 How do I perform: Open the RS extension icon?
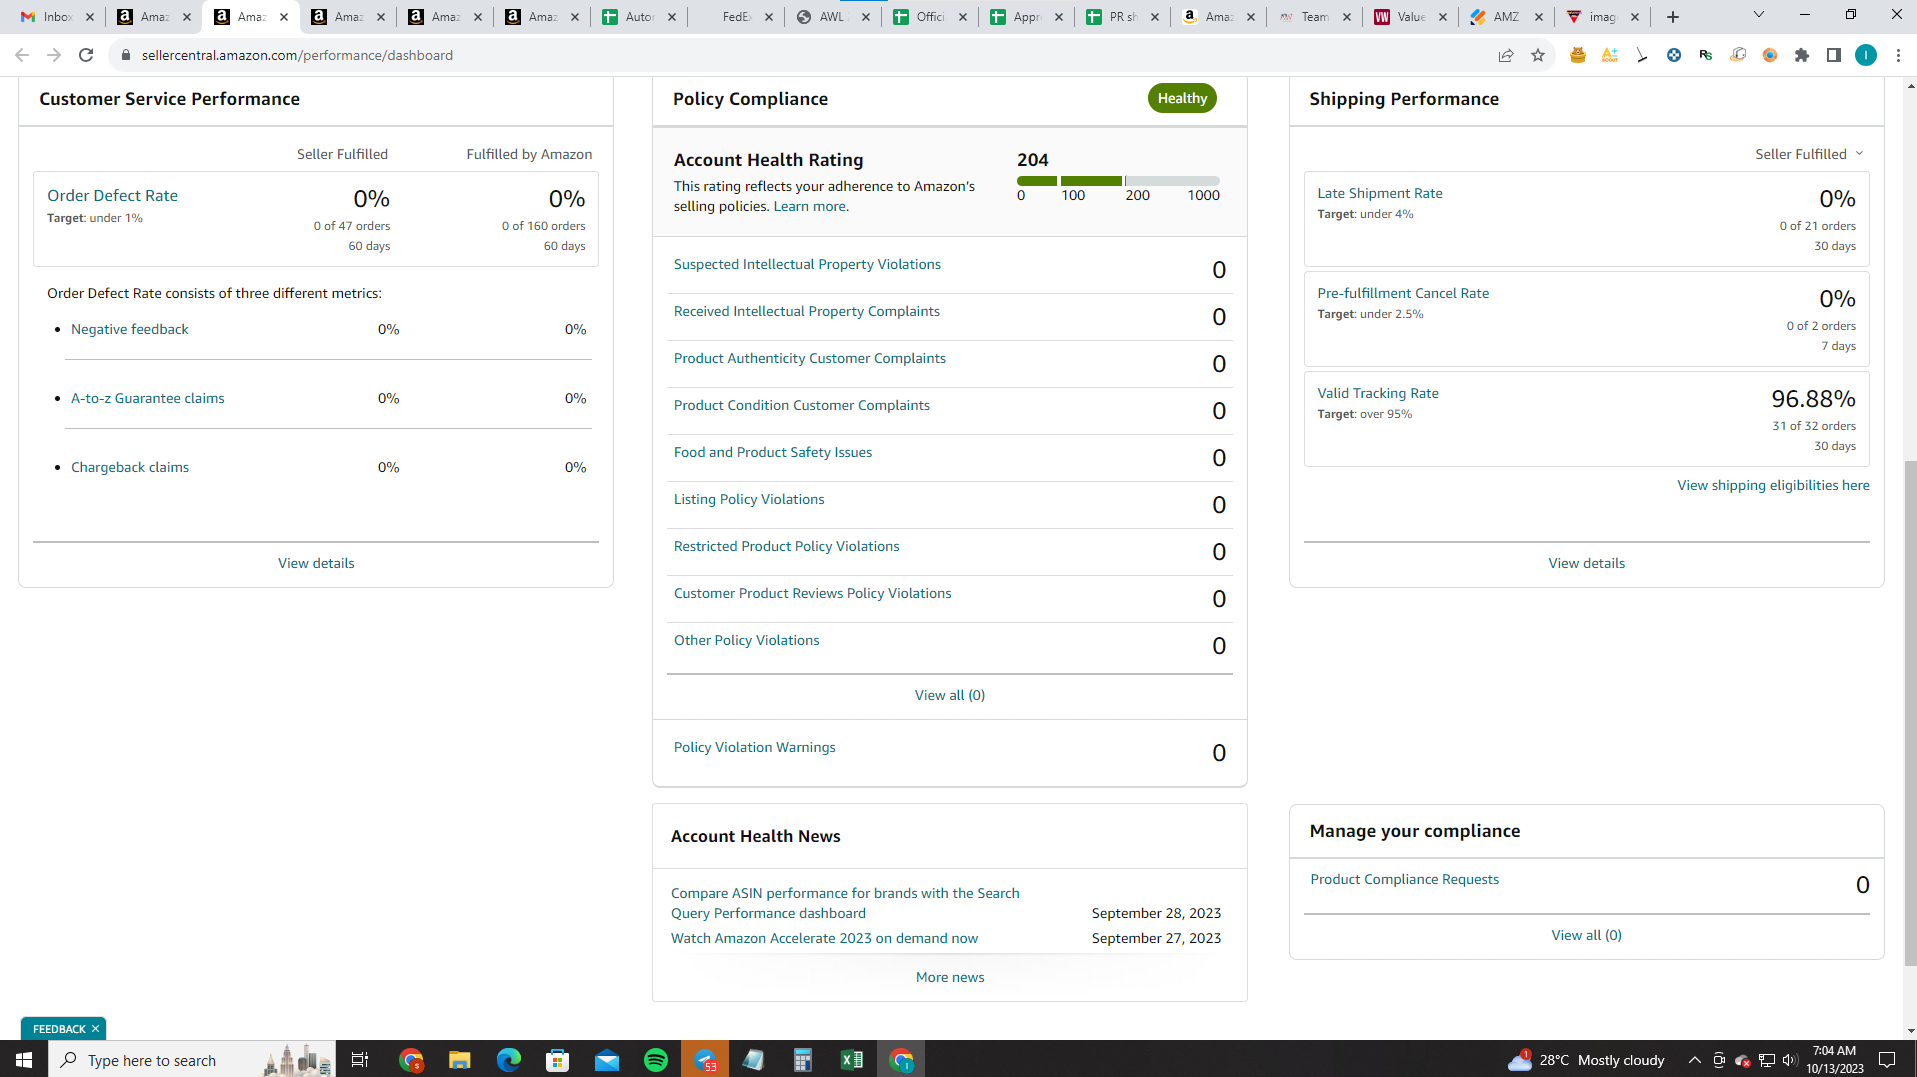point(1706,55)
